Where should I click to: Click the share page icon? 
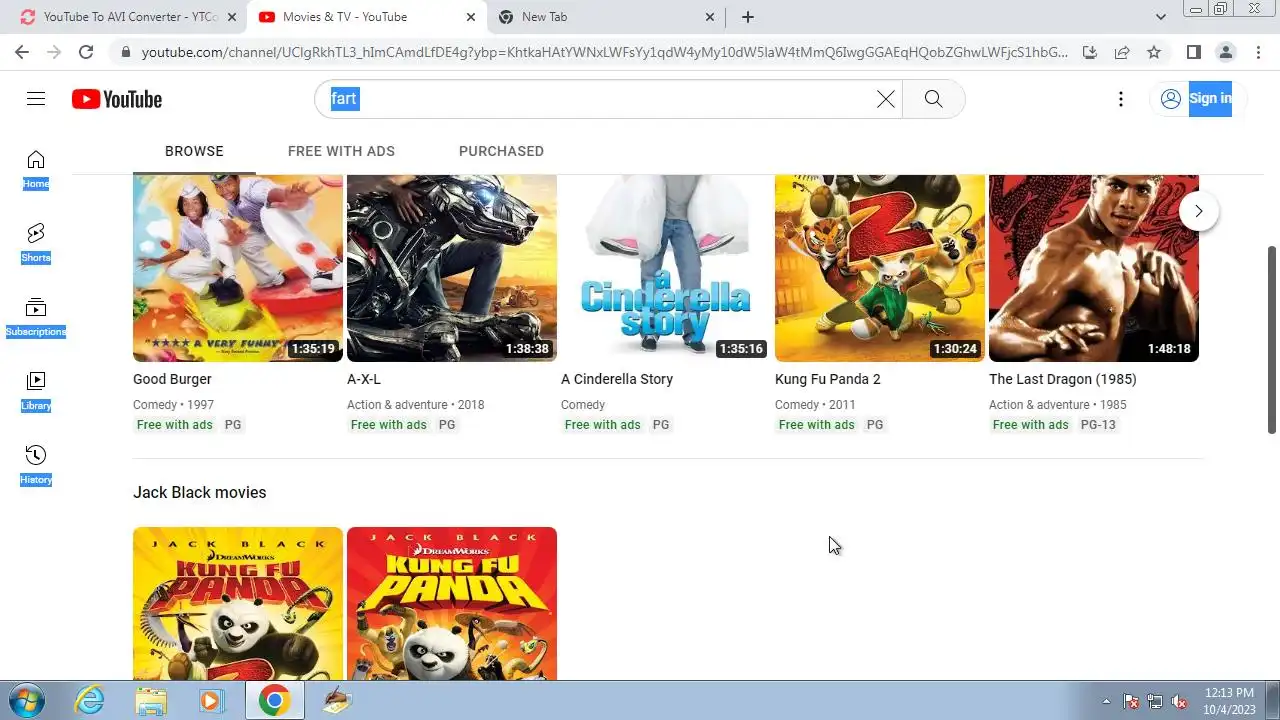tap(1122, 52)
